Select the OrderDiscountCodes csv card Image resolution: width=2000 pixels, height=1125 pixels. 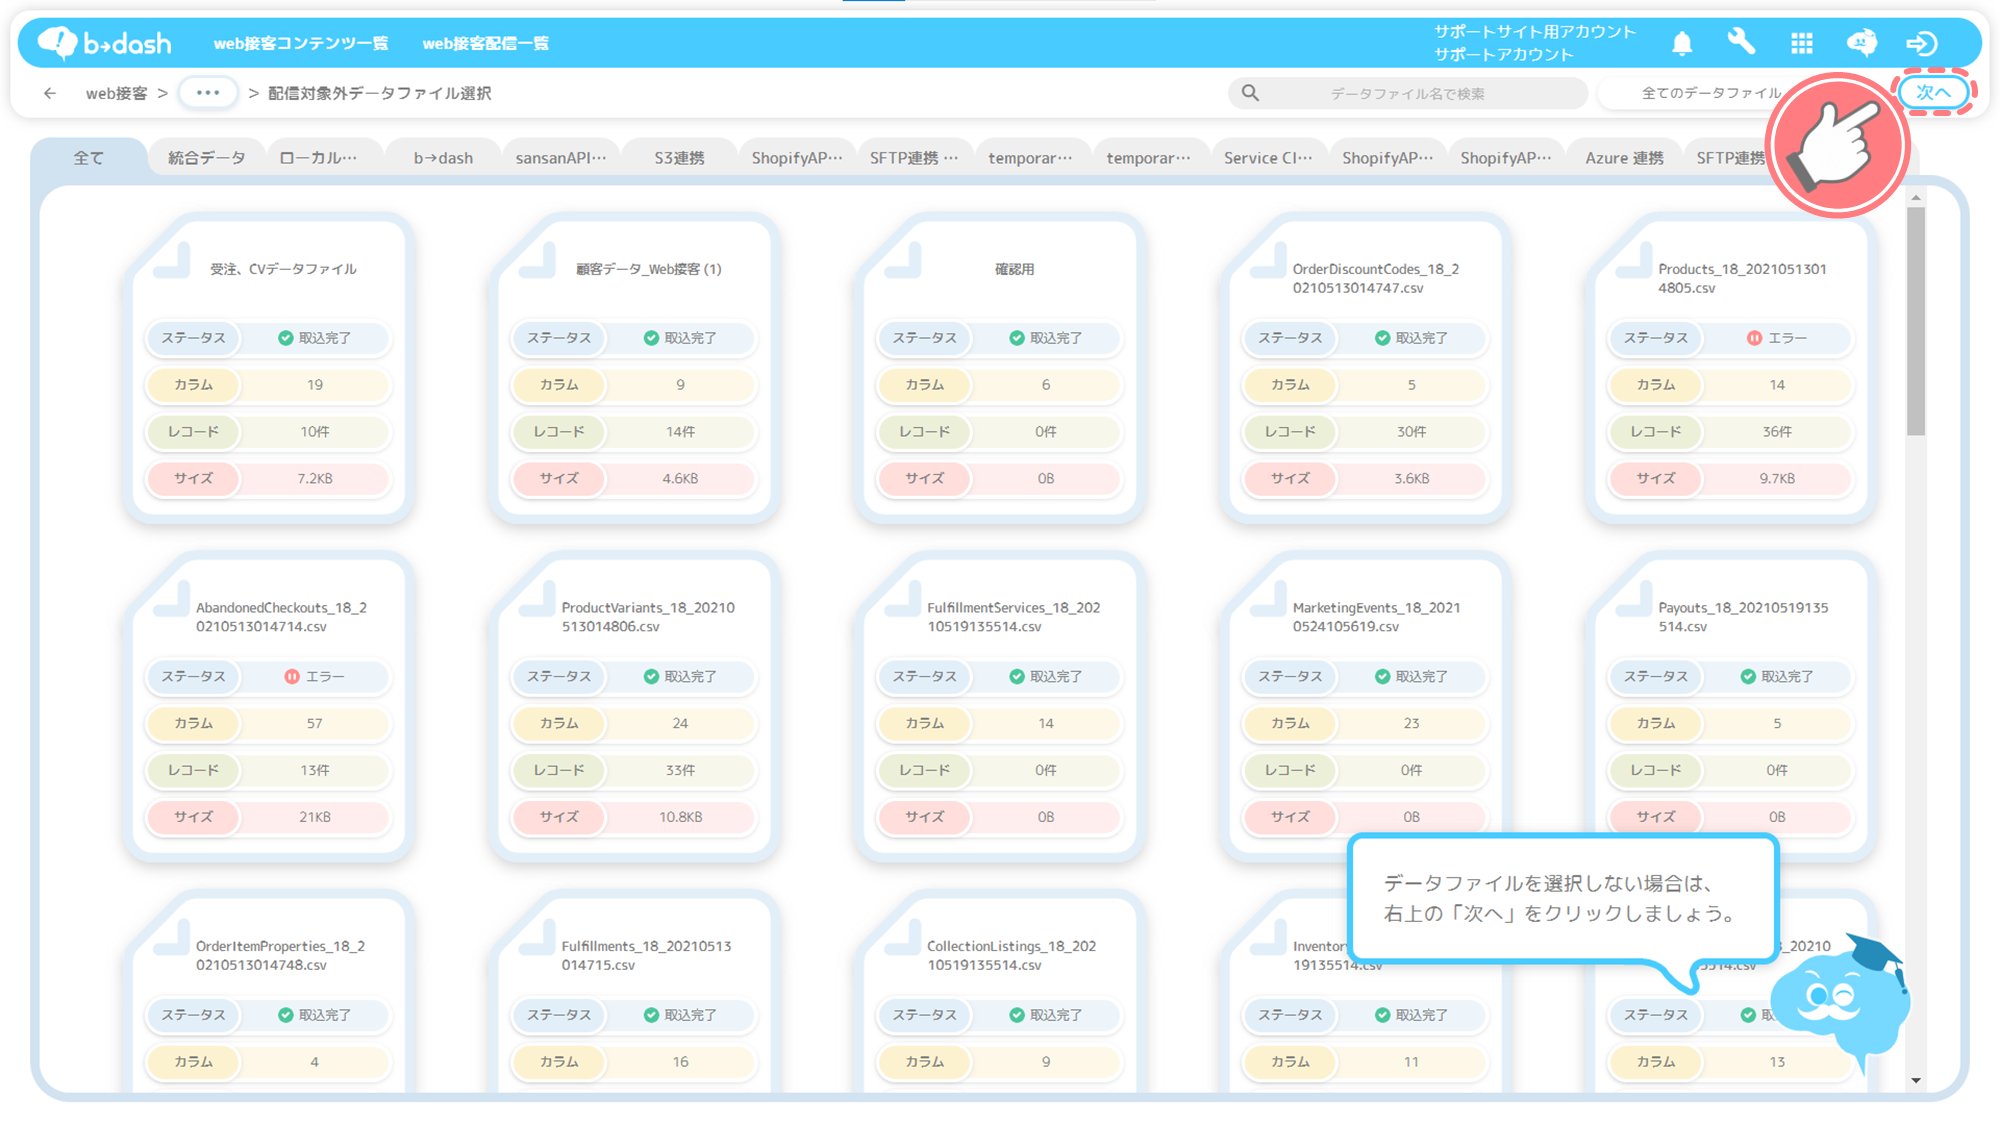(1365, 368)
